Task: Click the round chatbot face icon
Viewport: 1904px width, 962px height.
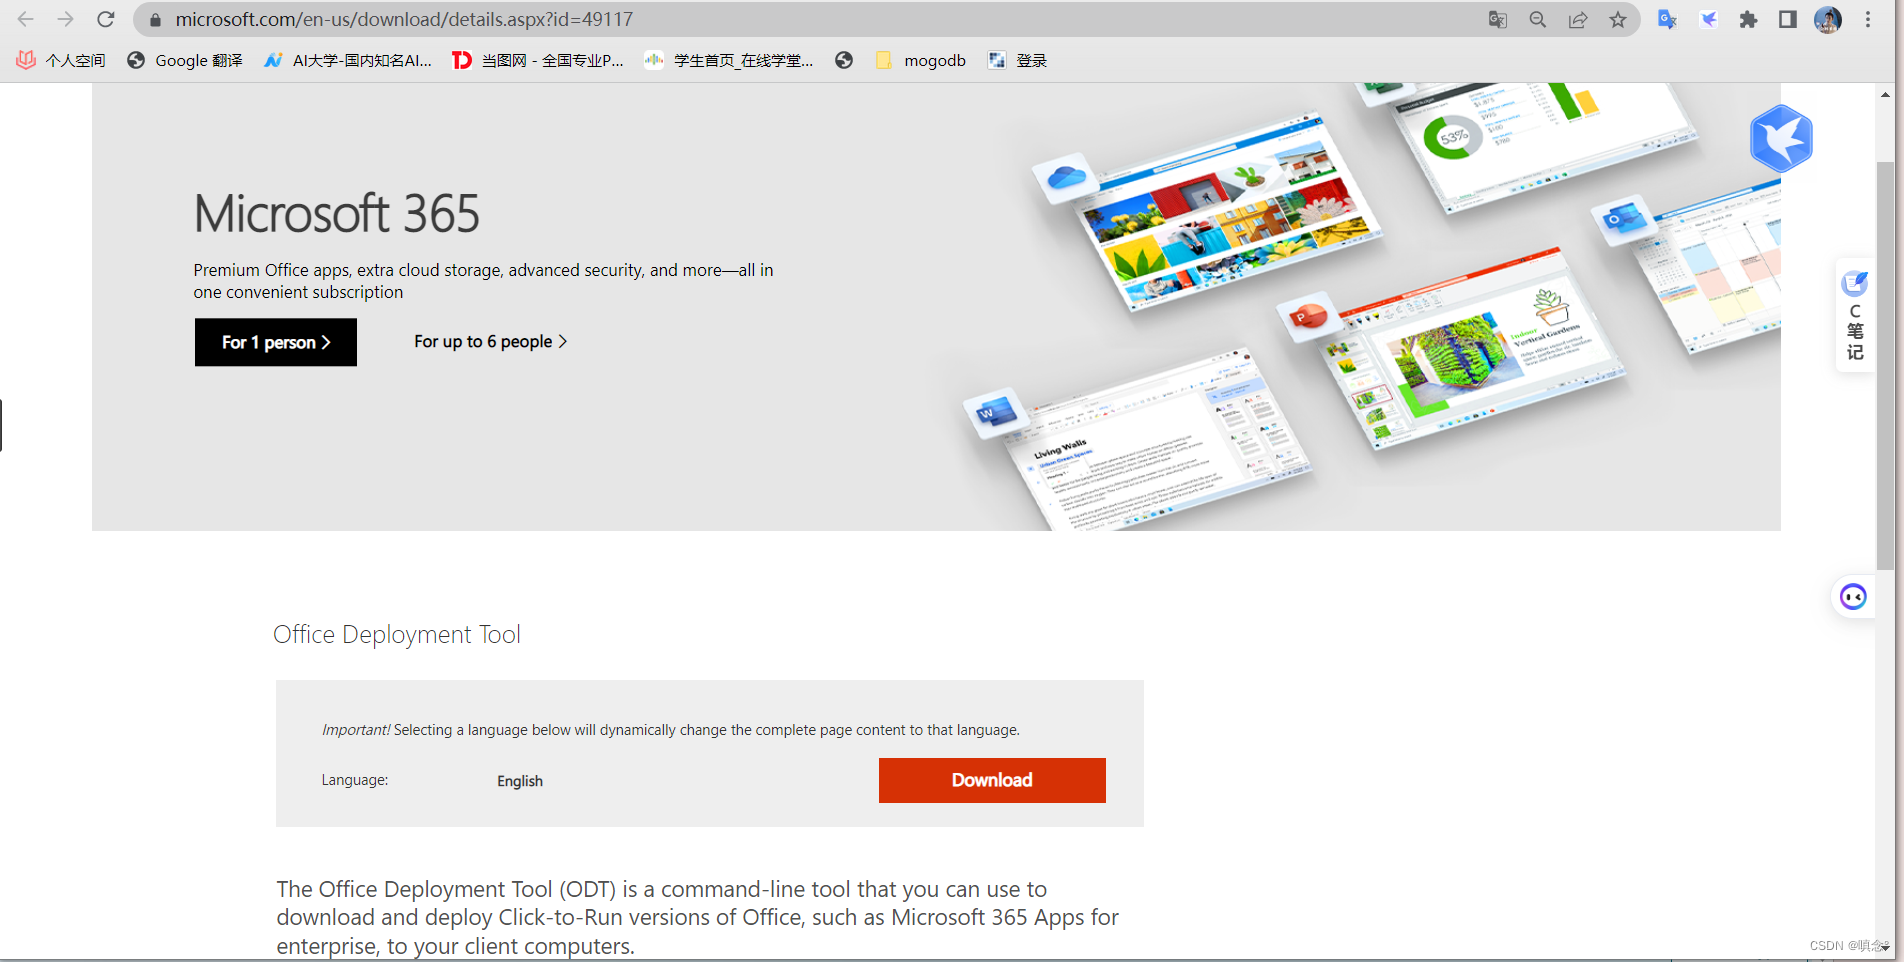Action: [x=1853, y=597]
